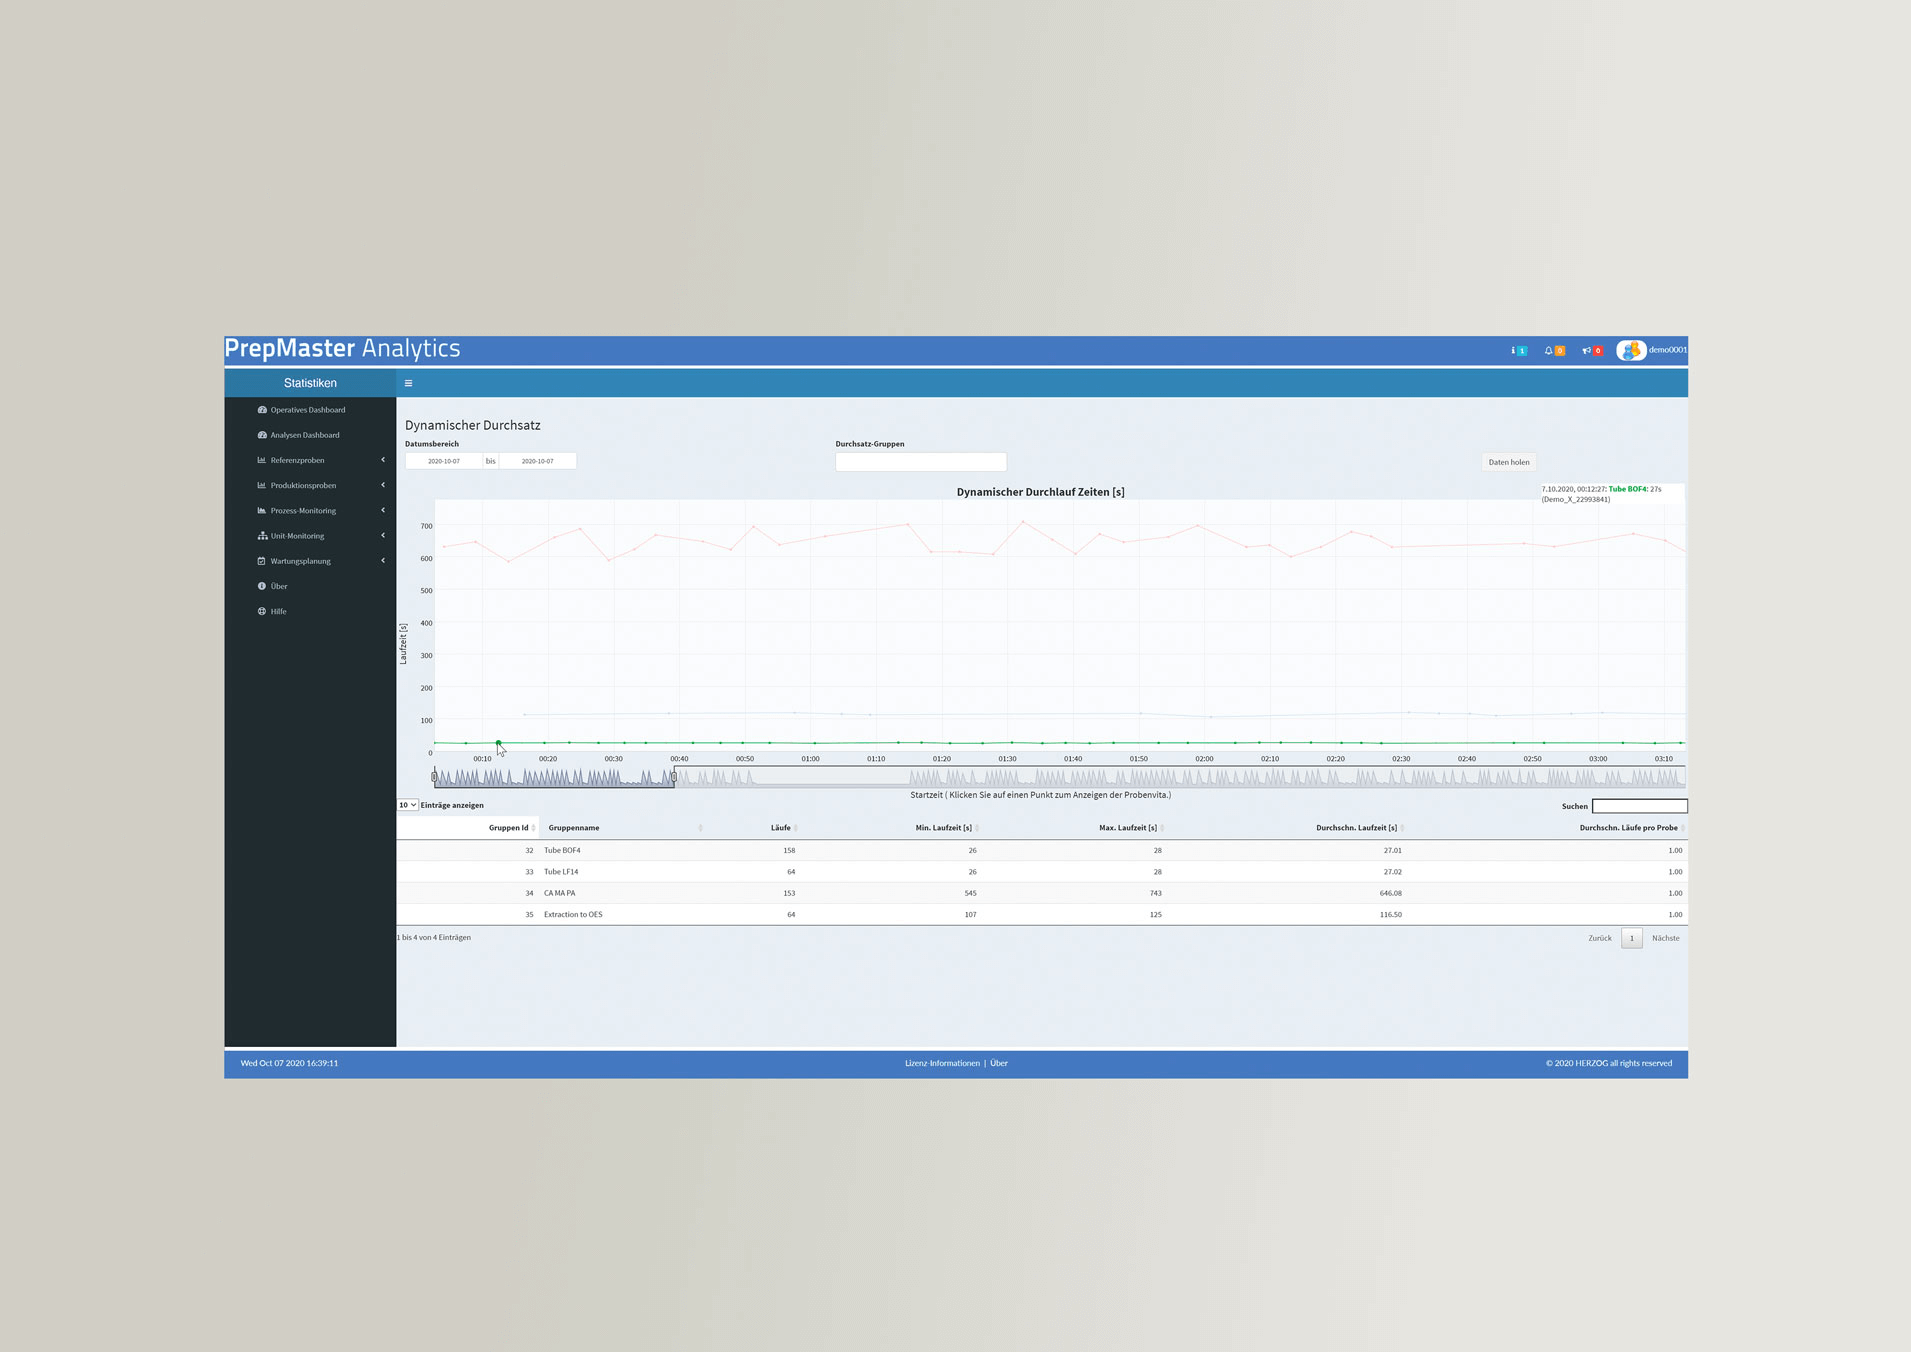
Task: Toggle the sidebar hamburger menu icon
Action: tap(408, 383)
